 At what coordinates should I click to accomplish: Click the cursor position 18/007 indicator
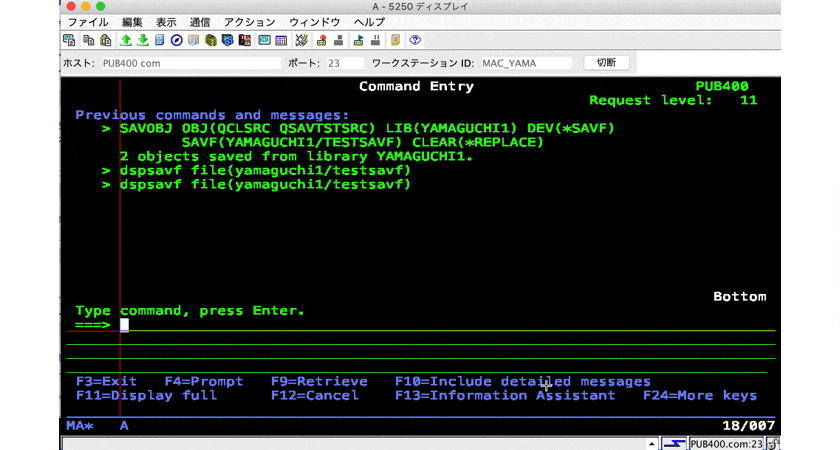click(748, 426)
